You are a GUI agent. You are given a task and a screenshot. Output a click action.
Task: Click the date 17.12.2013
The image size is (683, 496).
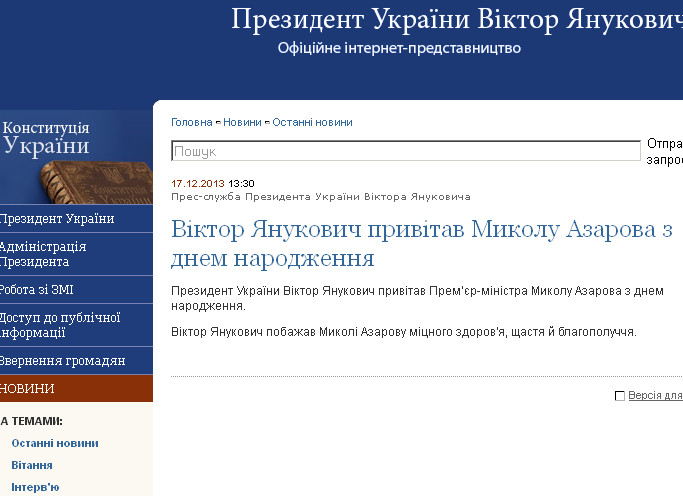[198, 183]
